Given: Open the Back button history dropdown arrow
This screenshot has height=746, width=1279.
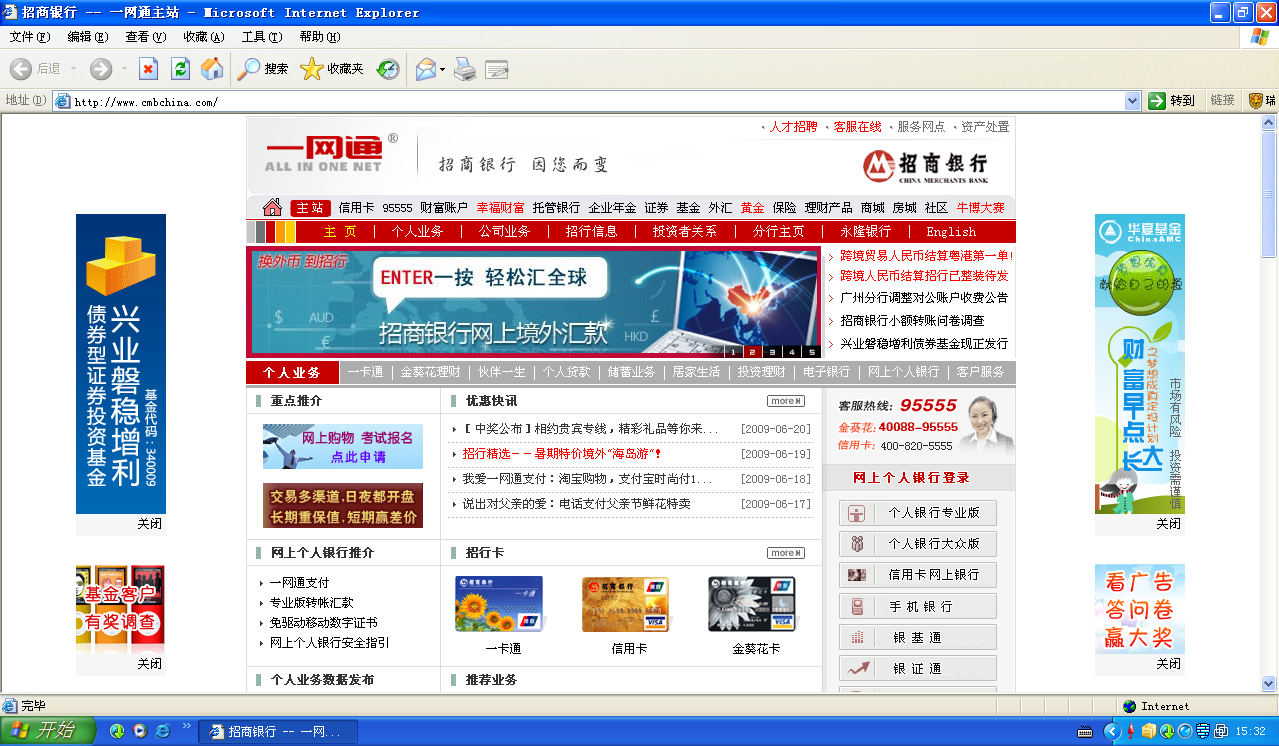Looking at the screenshot, I should (73, 69).
